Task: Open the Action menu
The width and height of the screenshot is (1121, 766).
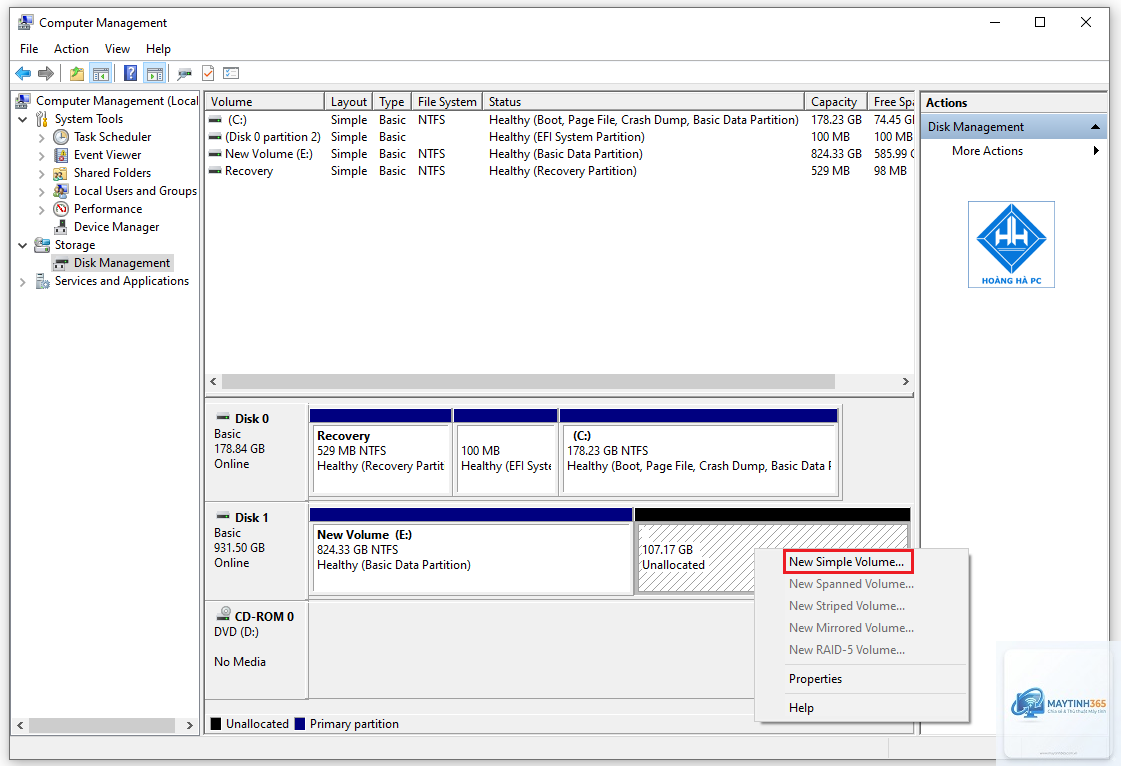Action: coord(71,49)
